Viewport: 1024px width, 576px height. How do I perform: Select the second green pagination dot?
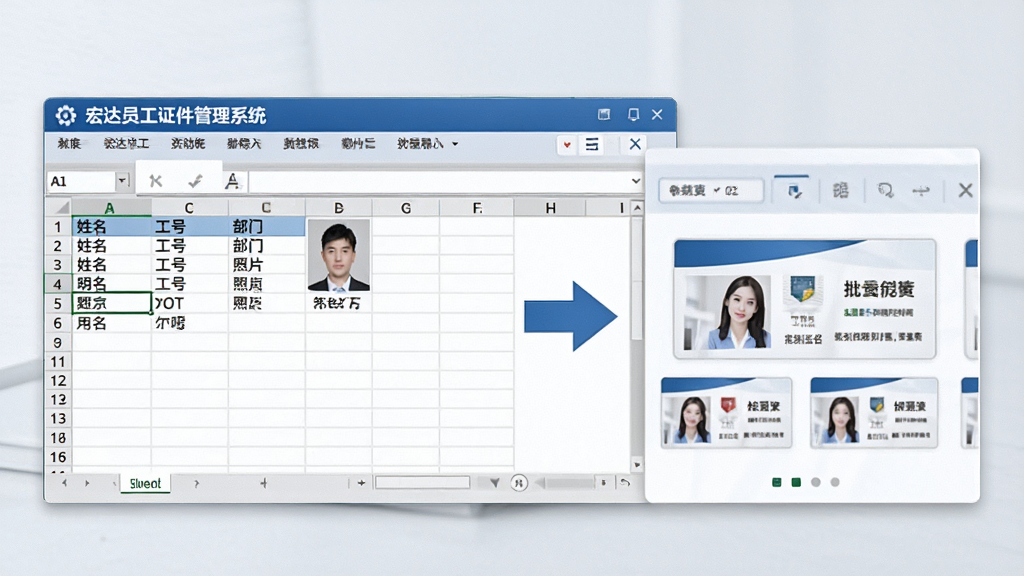pyautogui.click(x=796, y=482)
